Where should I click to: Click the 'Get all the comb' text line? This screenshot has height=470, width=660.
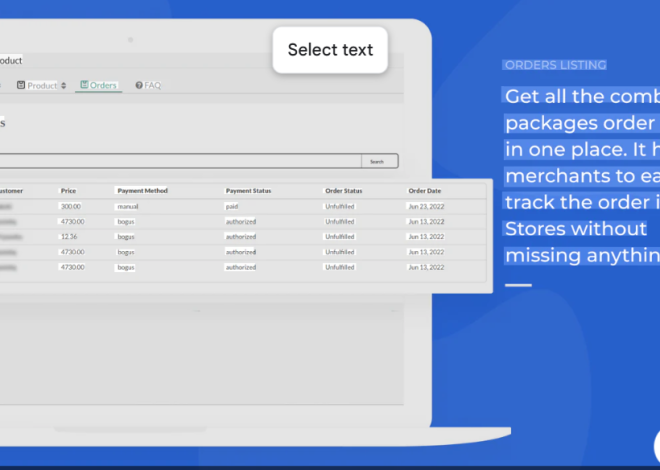point(582,96)
